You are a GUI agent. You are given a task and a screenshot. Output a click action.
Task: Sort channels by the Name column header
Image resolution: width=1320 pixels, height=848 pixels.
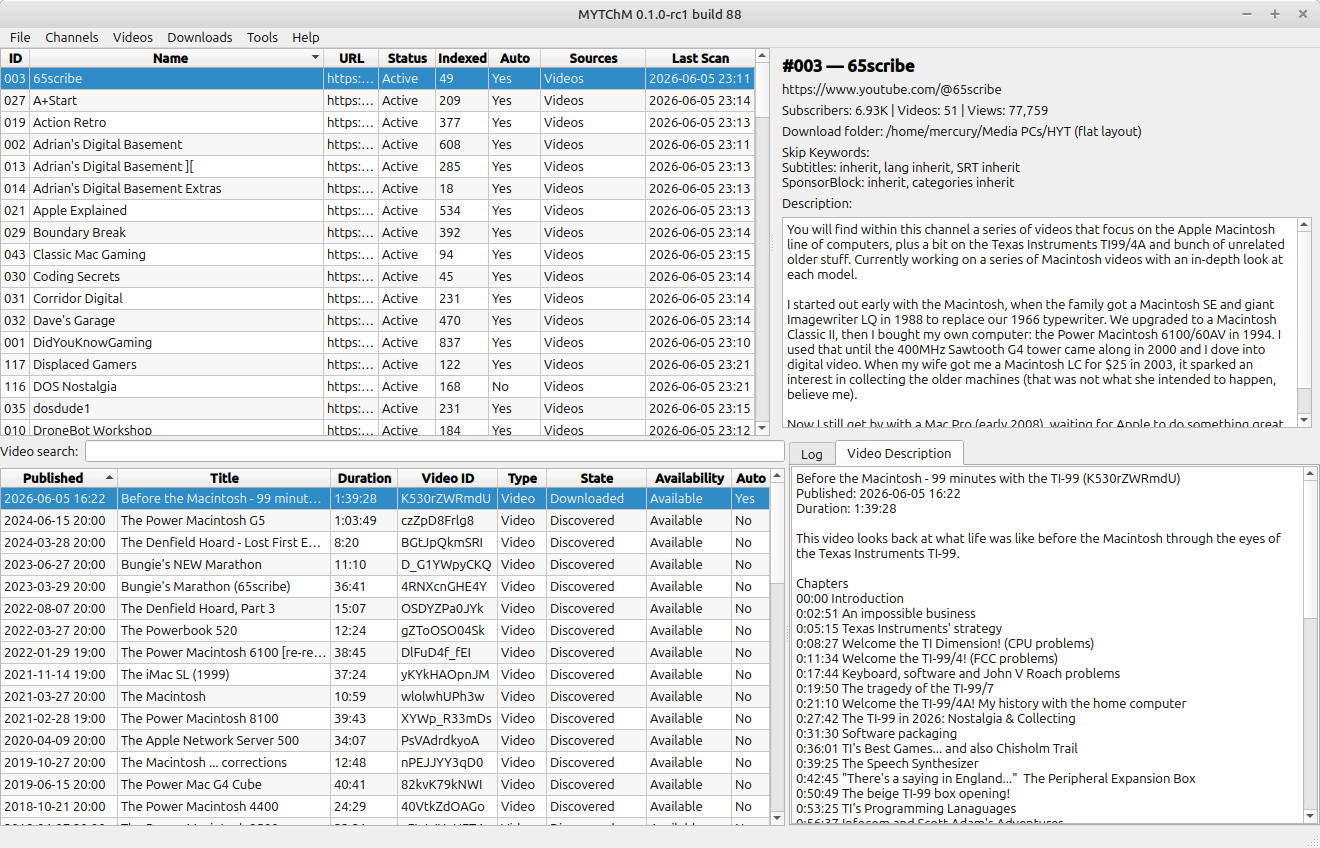click(x=177, y=58)
